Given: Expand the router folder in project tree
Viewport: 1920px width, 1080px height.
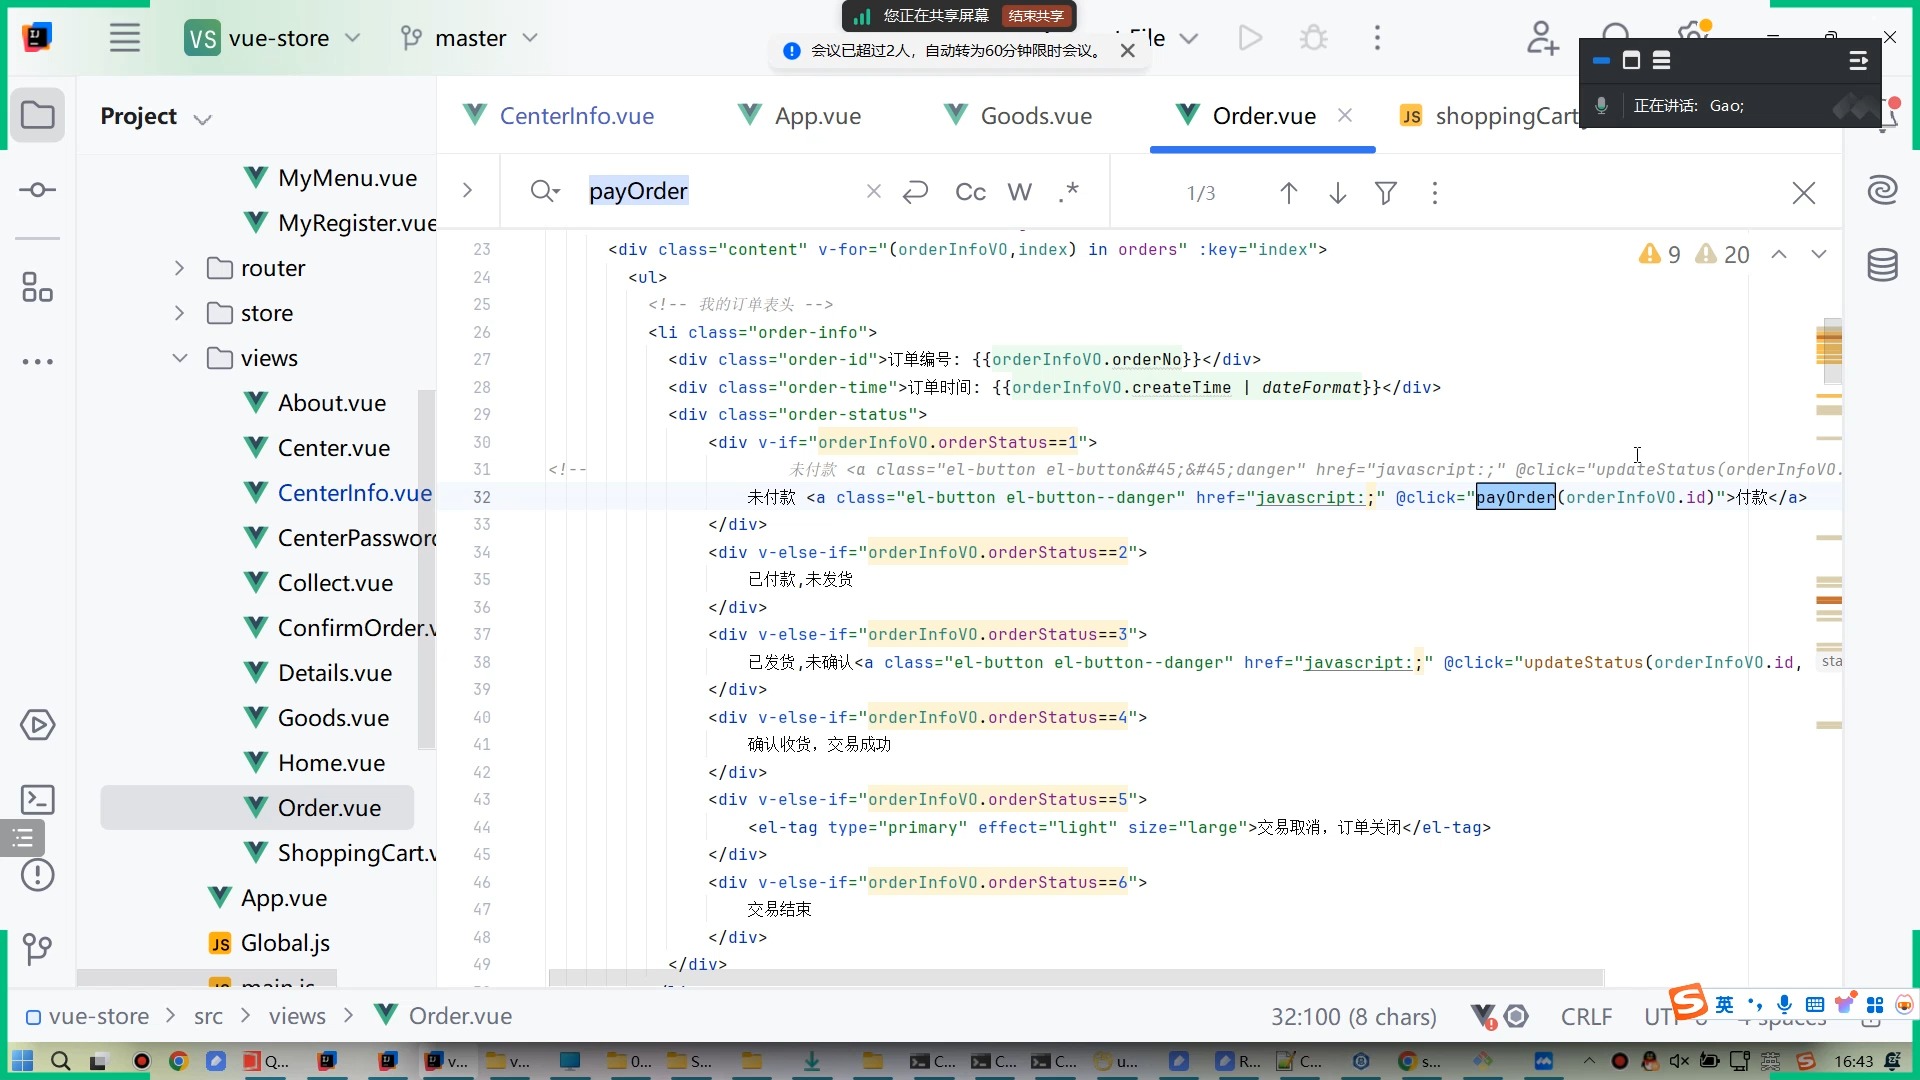Looking at the screenshot, I should (x=177, y=268).
